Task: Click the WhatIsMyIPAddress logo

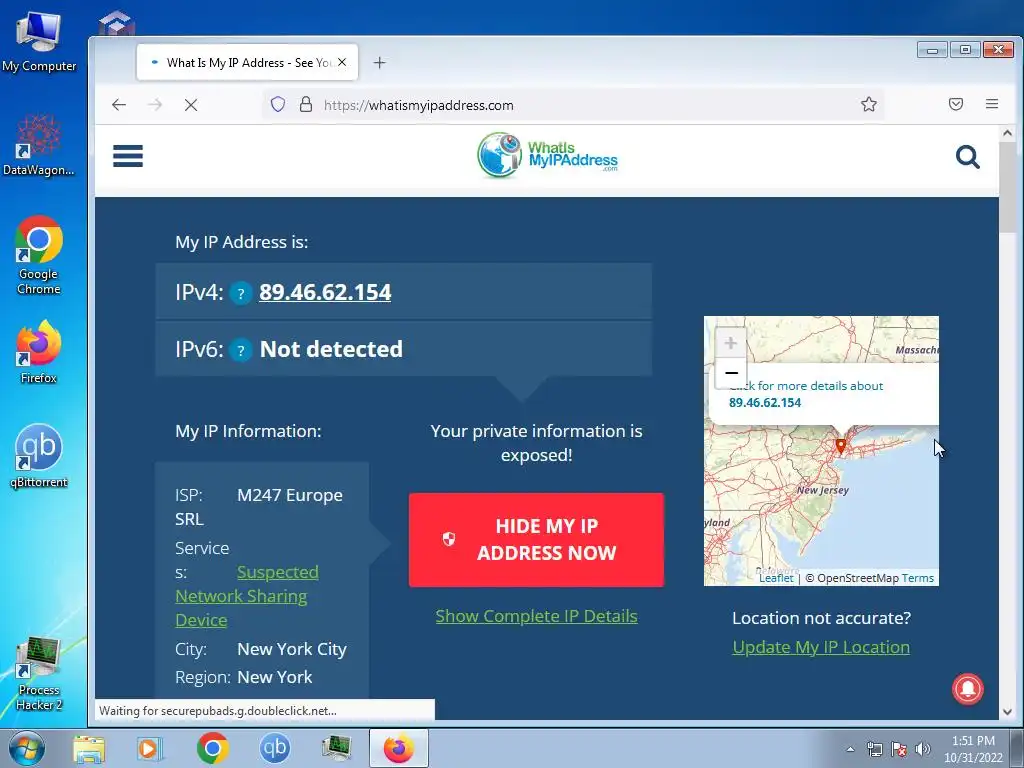Action: coord(547,155)
